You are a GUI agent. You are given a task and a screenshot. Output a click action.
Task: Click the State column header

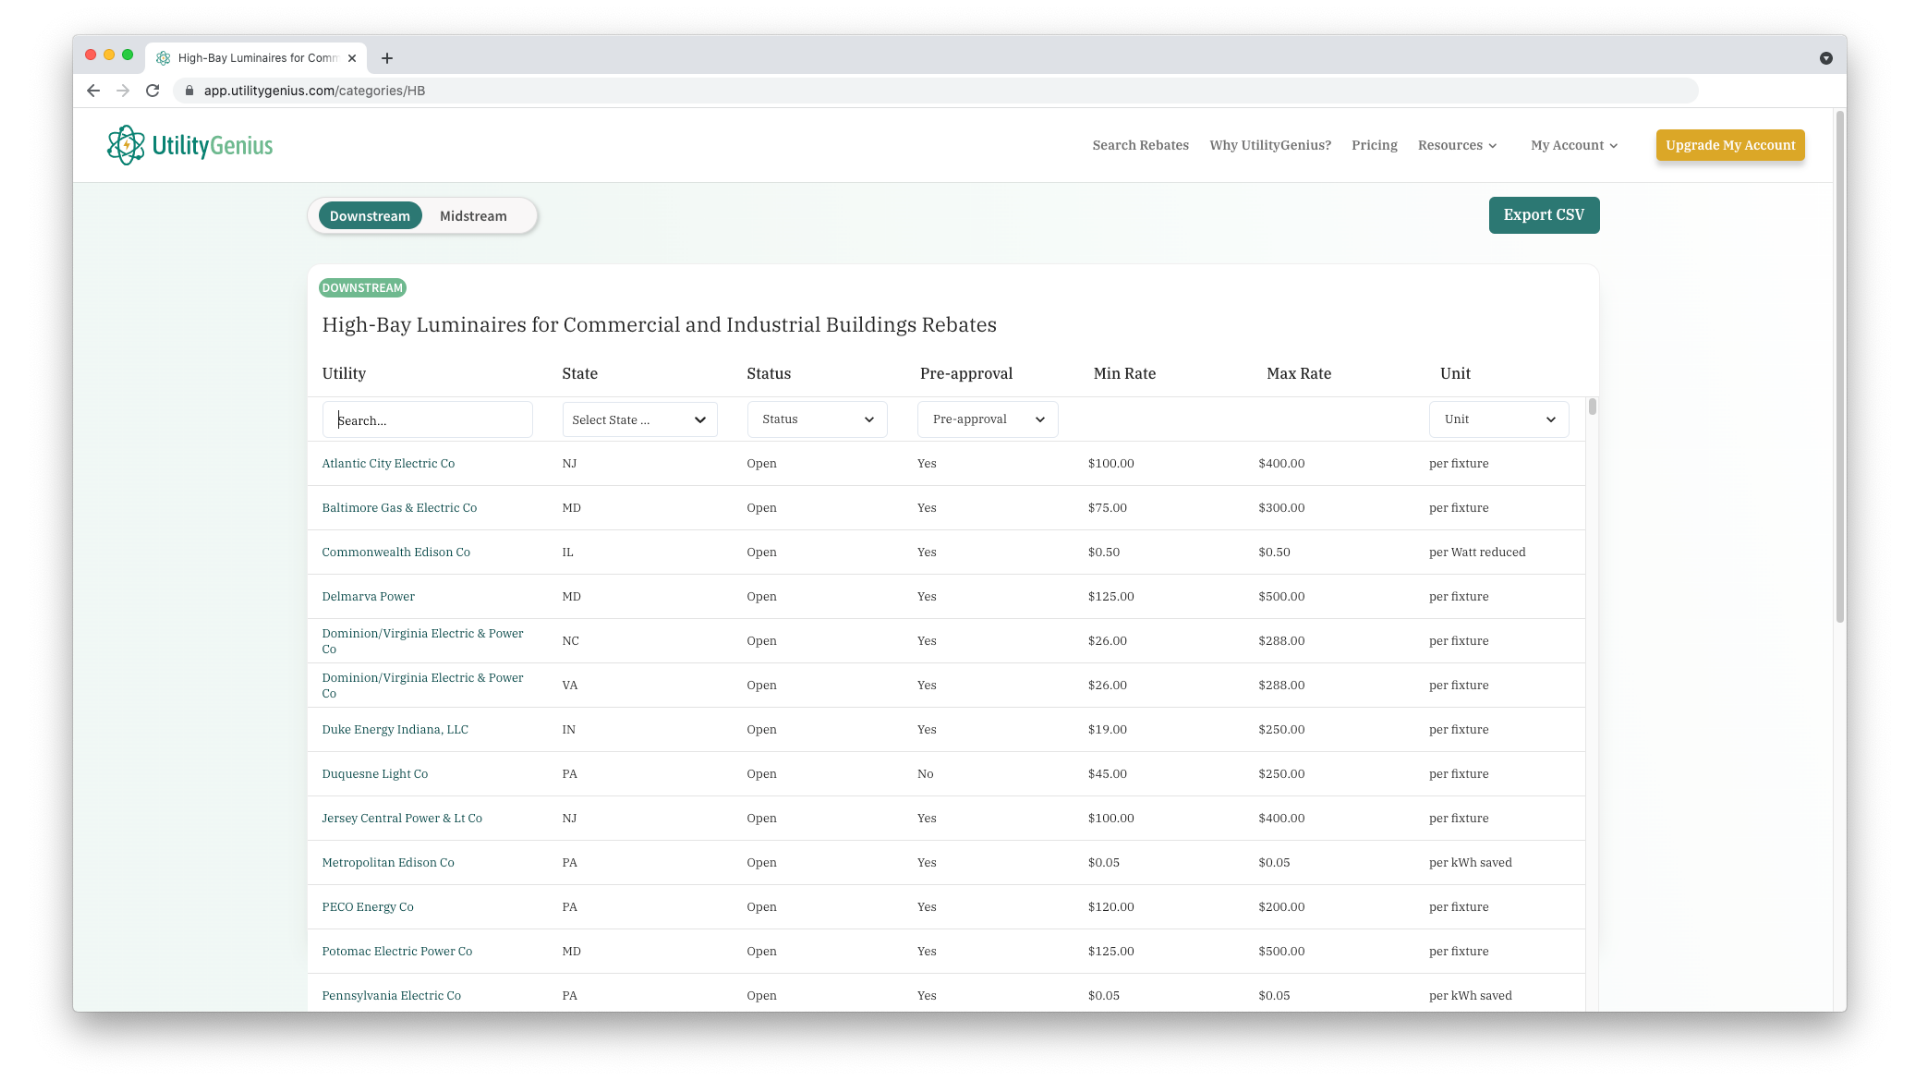pyautogui.click(x=580, y=373)
